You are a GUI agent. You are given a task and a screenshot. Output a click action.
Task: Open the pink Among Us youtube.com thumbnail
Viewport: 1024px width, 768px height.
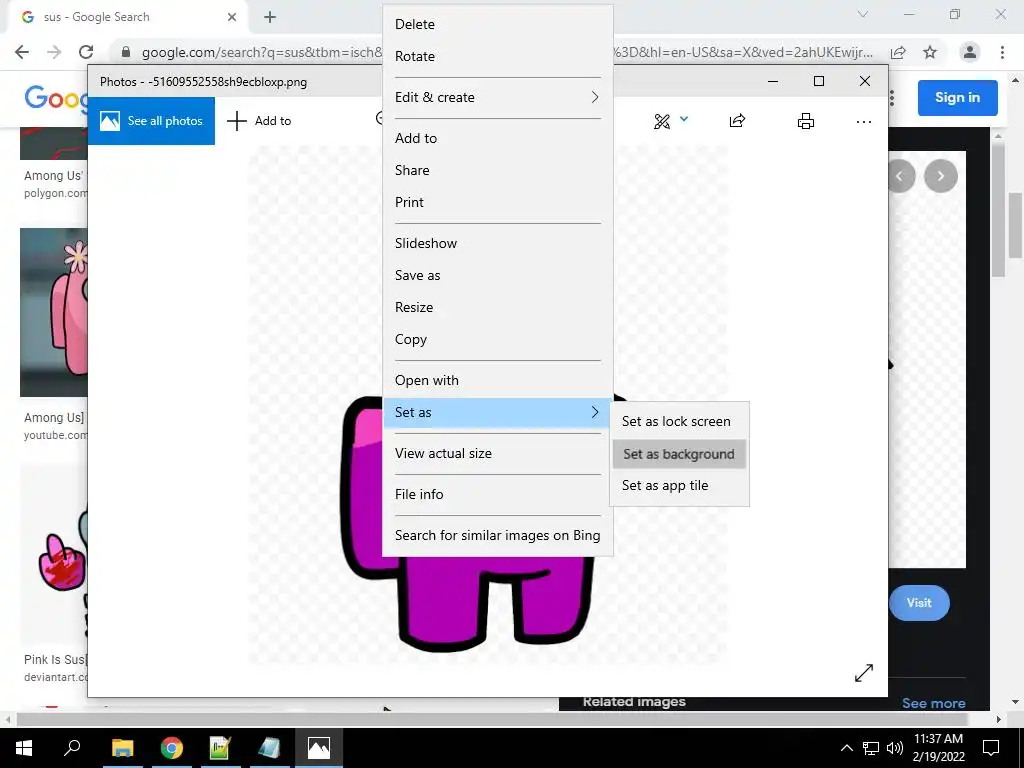[54, 312]
